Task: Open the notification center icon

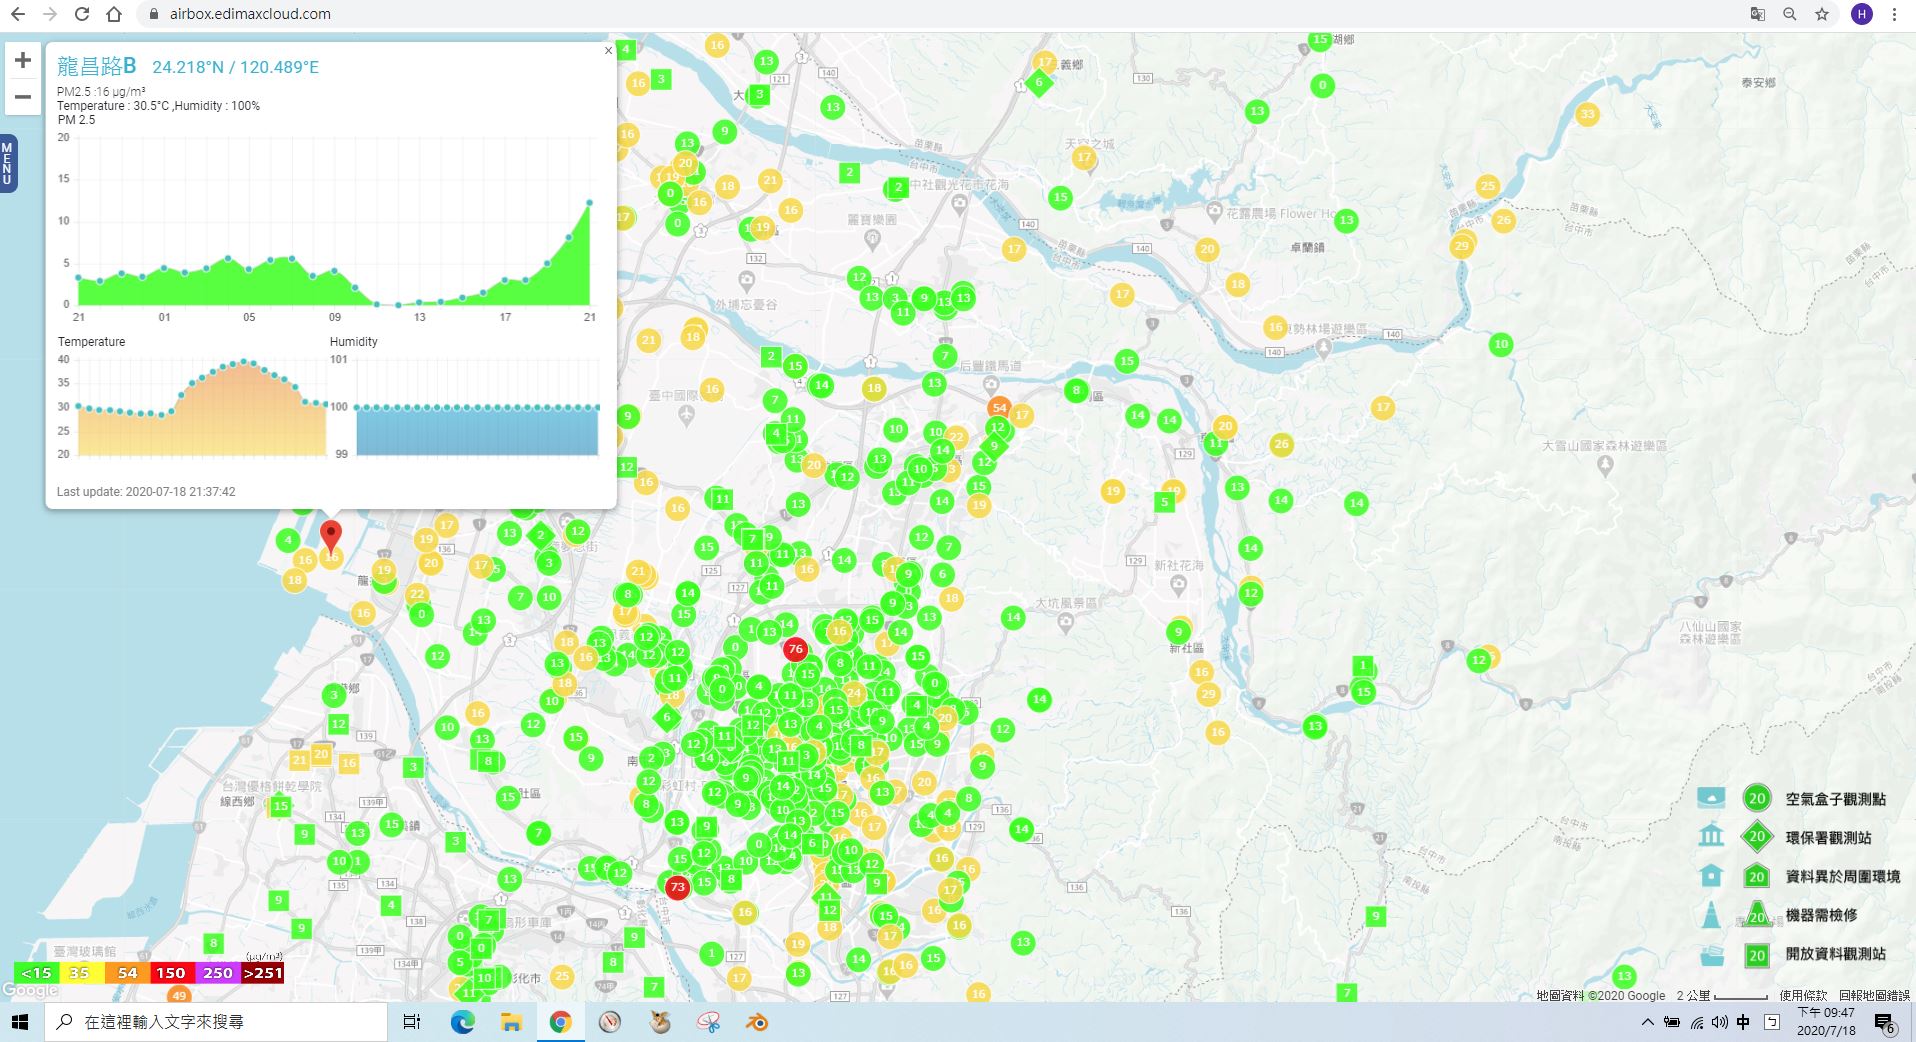Action: 1885,1023
